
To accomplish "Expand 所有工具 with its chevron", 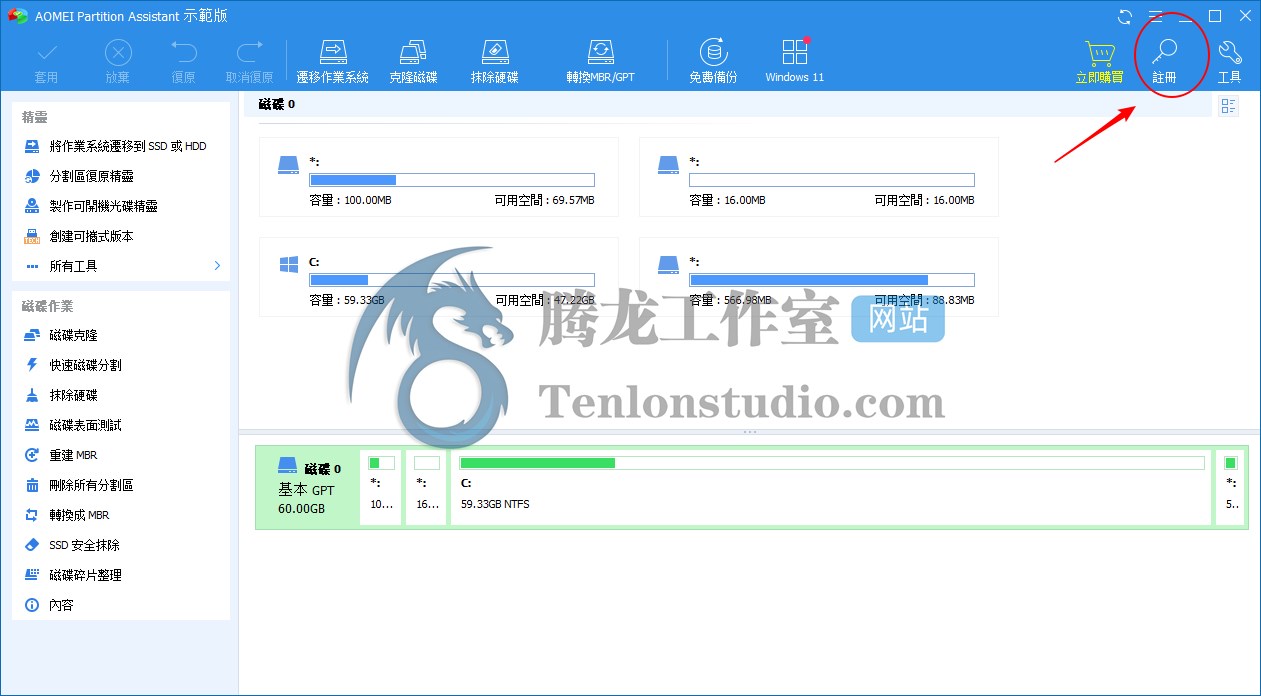I will [x=217, y=266].
